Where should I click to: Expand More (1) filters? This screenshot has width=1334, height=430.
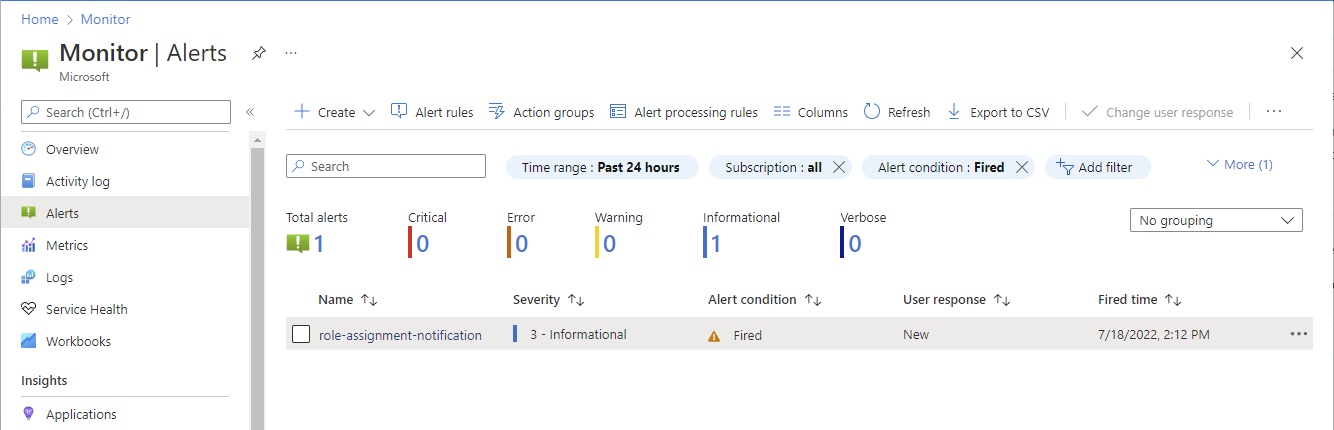pos(1239,164)
